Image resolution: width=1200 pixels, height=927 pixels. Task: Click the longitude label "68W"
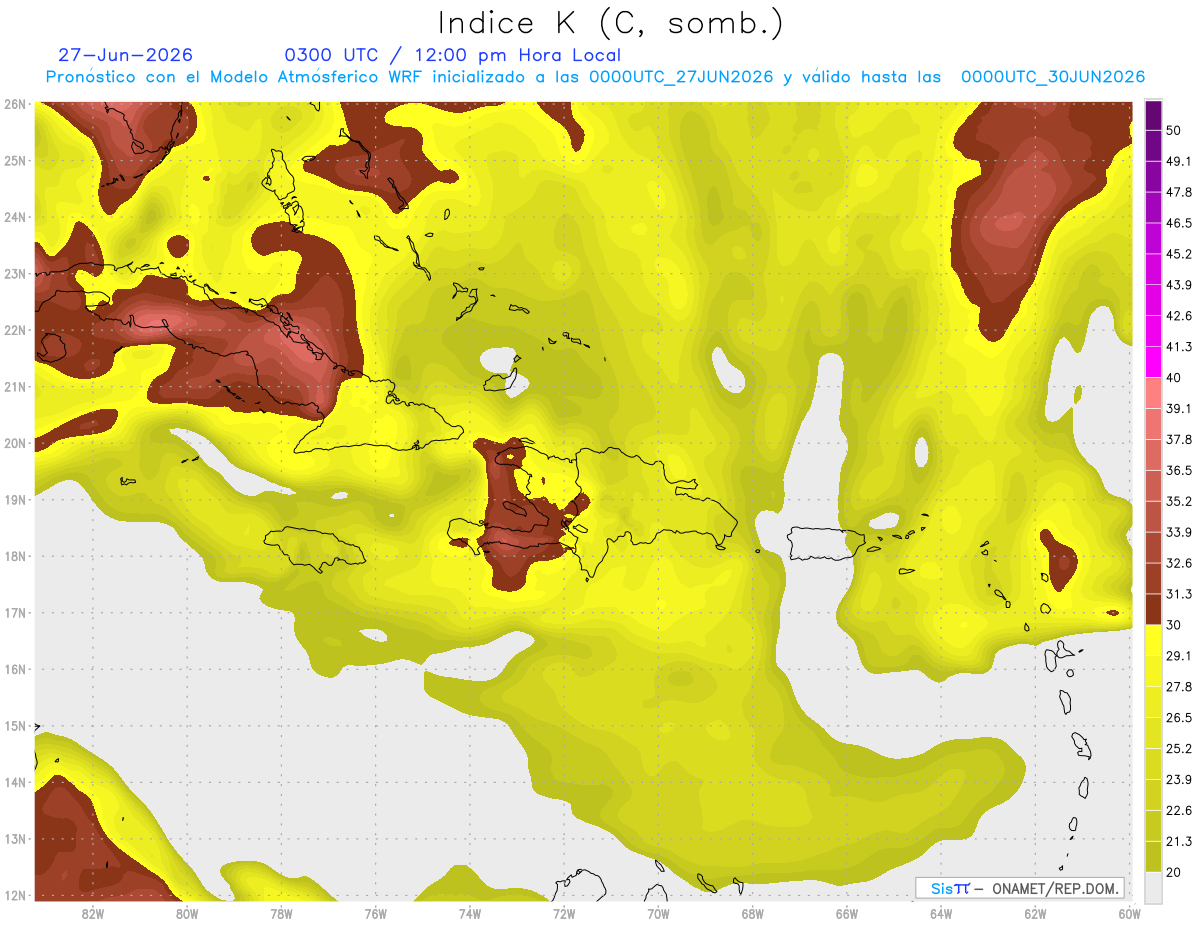tap(752, 913)
